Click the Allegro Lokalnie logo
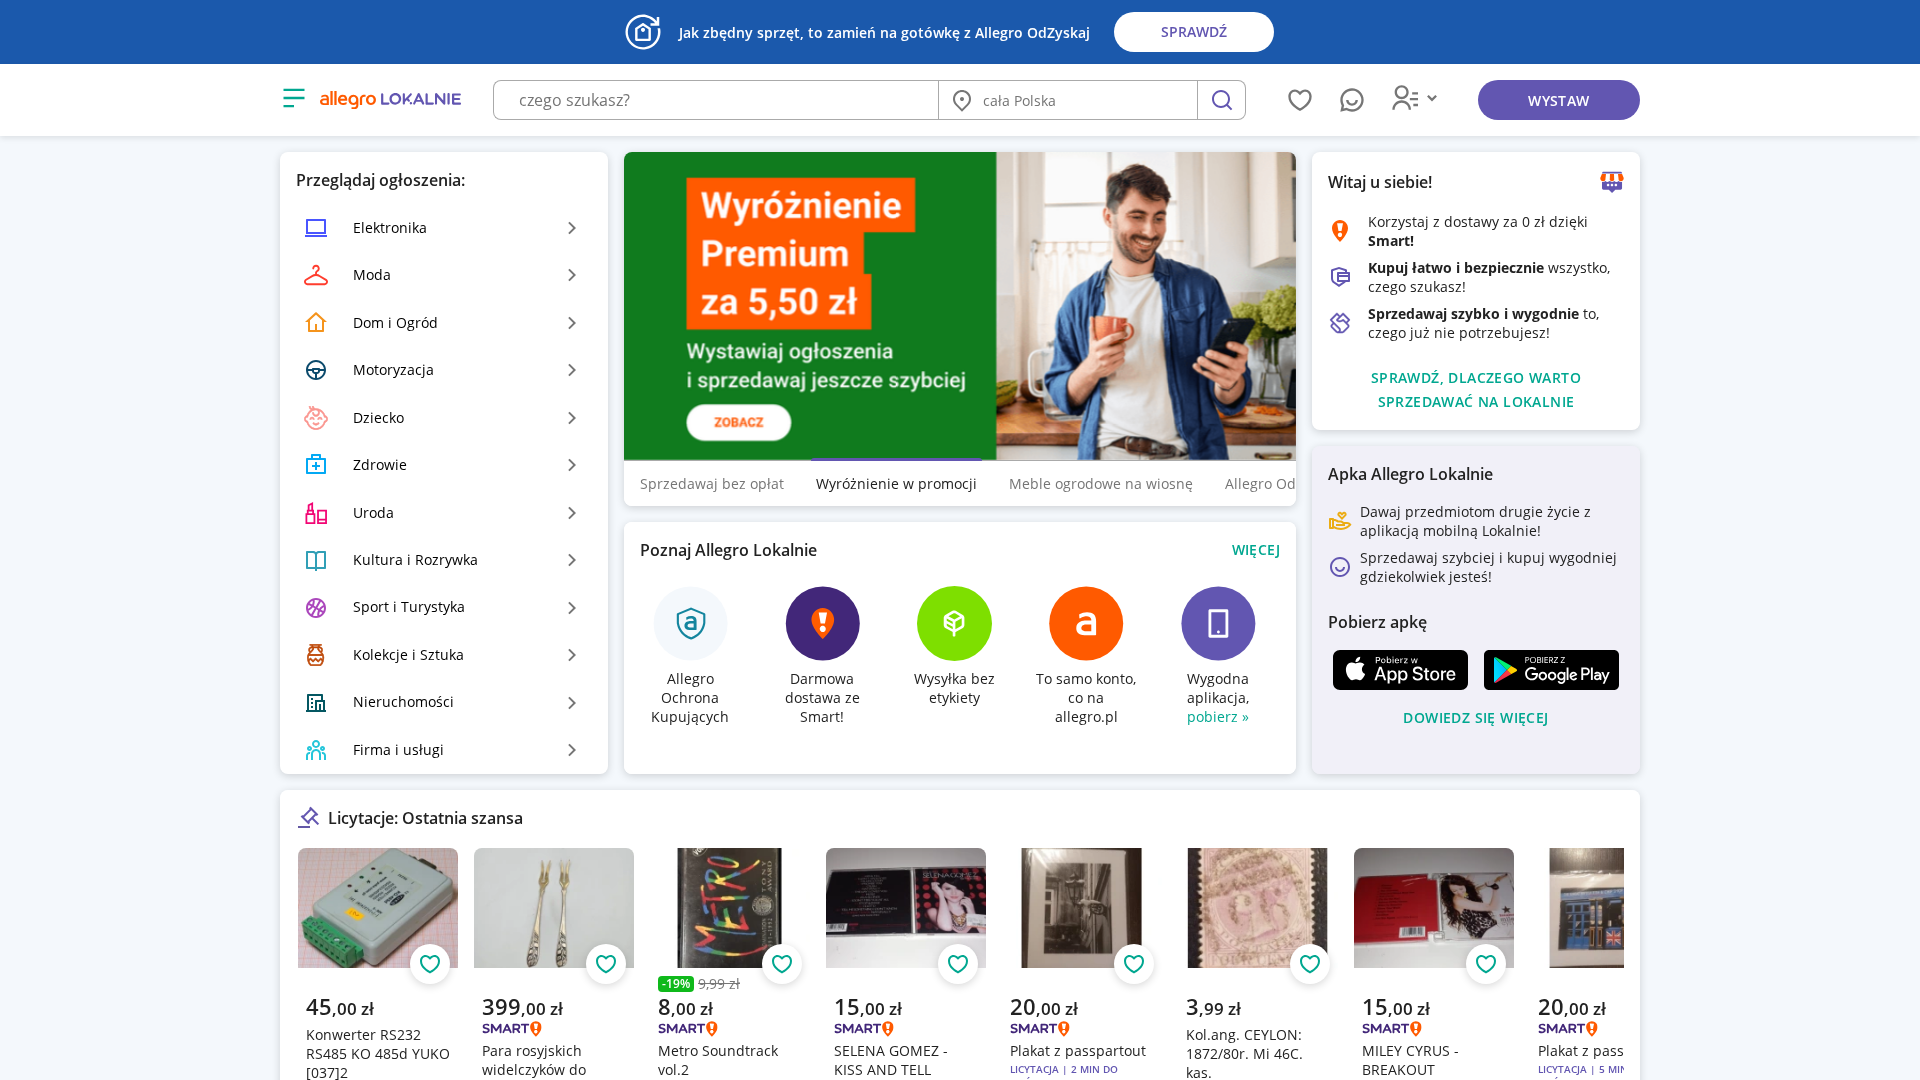The height and width of the screenshot is (1080, 1920). pos(390,99)
